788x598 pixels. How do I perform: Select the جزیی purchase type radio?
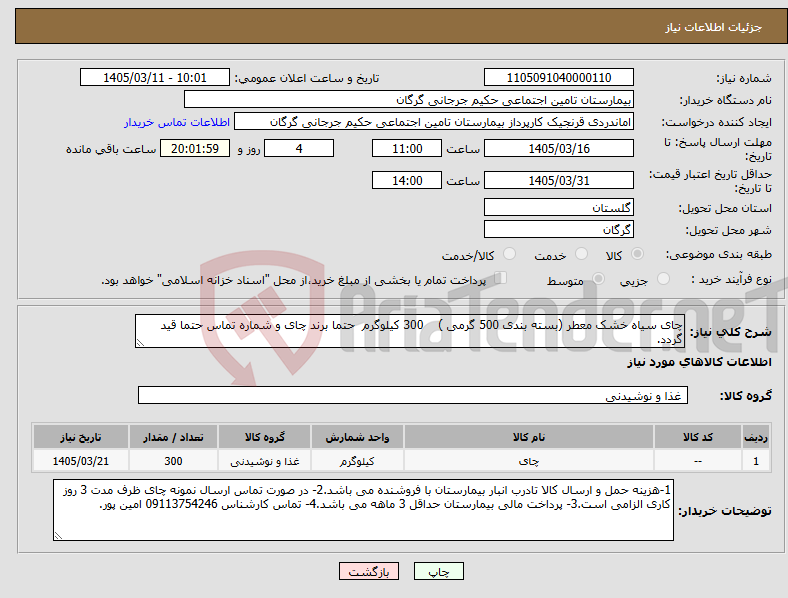click(663, 278)
